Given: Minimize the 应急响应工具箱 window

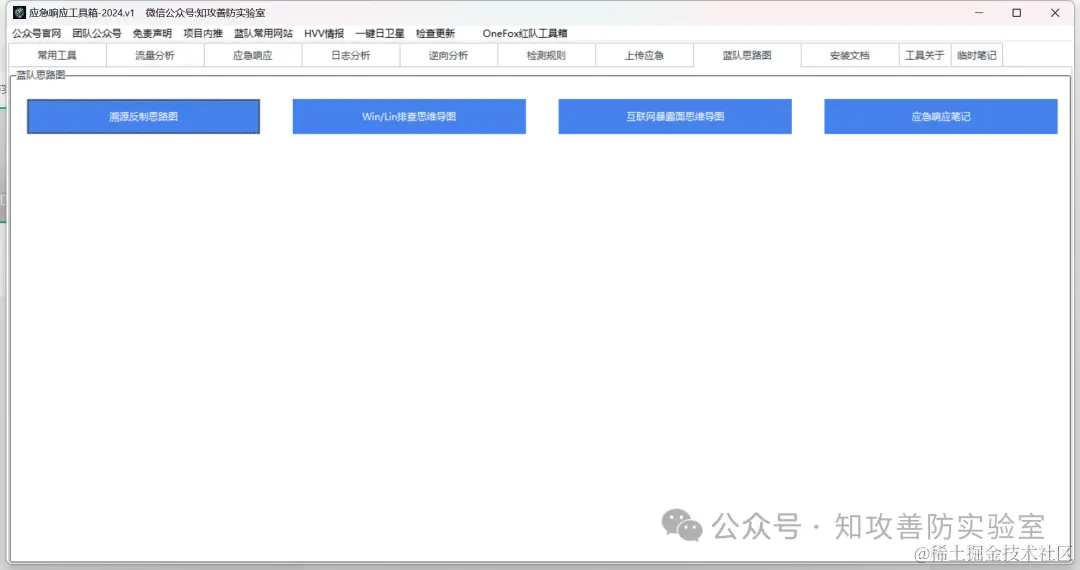Looking at the screenshot, I should click(x=979, y=12).
